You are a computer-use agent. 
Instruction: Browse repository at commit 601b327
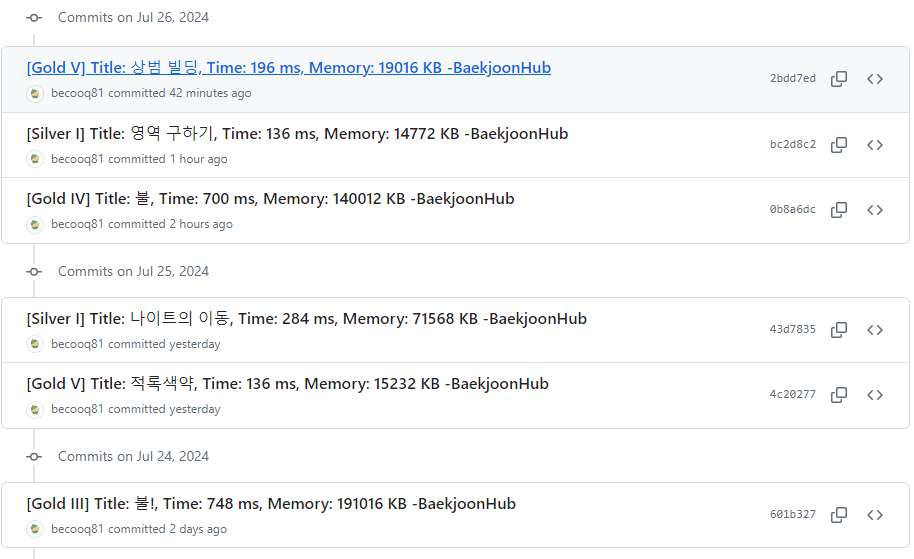tap(875, 515)
